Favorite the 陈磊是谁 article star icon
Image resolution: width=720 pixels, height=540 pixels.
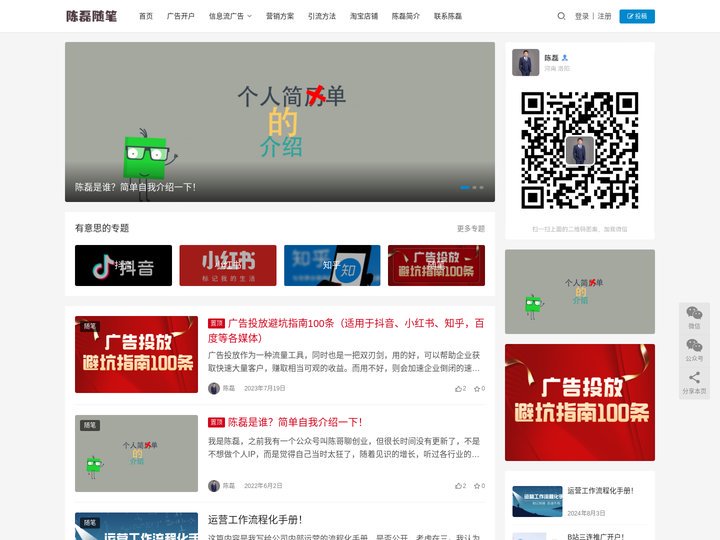pos(479,486)
